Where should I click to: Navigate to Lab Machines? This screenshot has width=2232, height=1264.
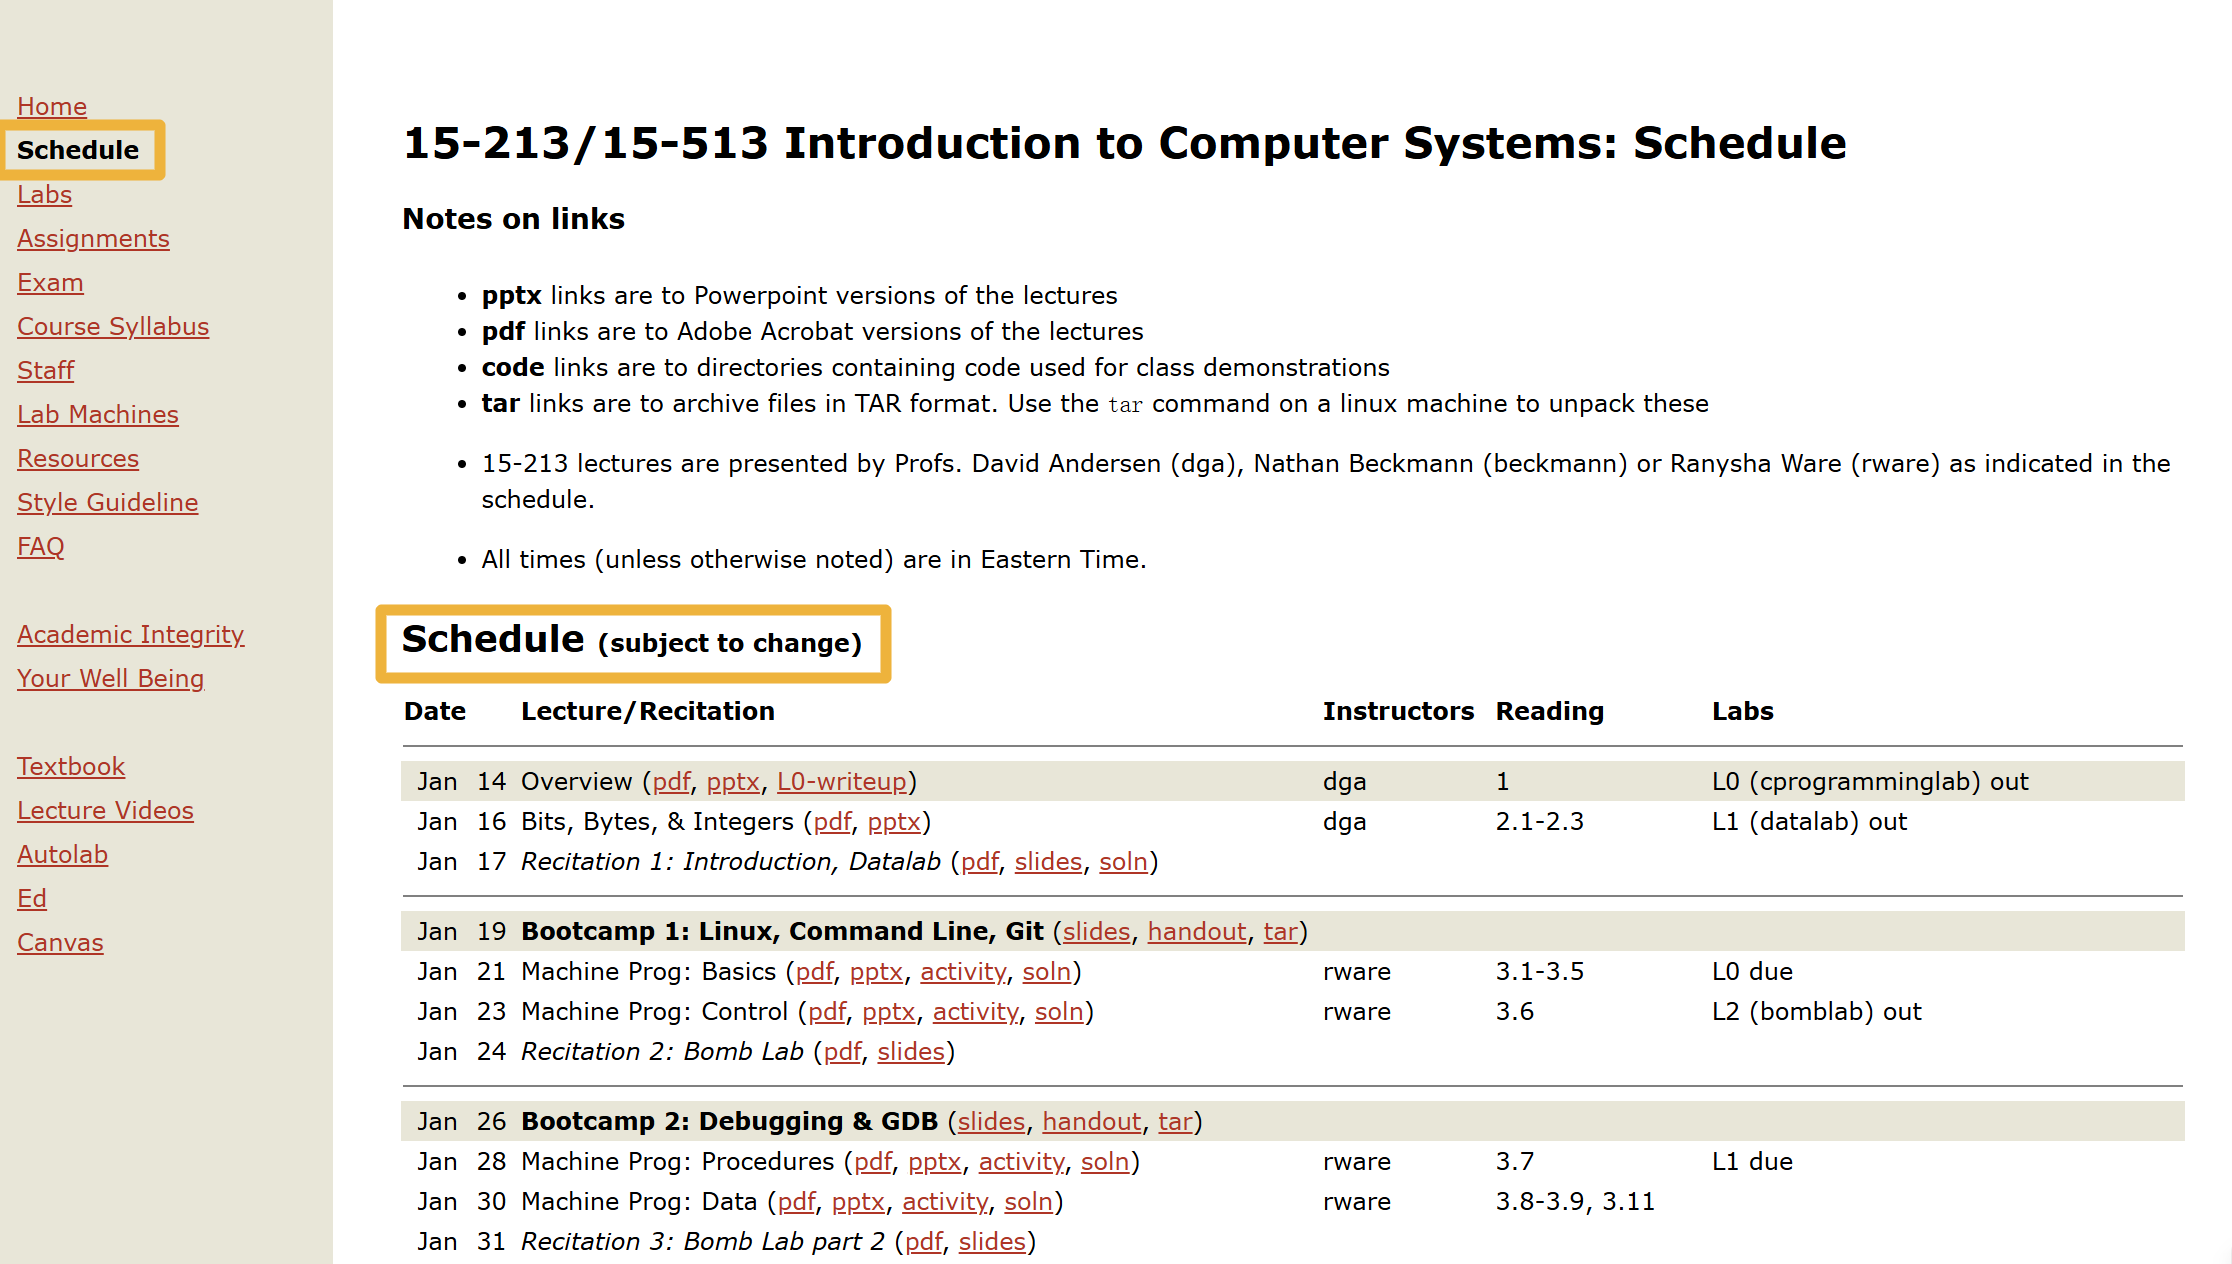point(98,414)
